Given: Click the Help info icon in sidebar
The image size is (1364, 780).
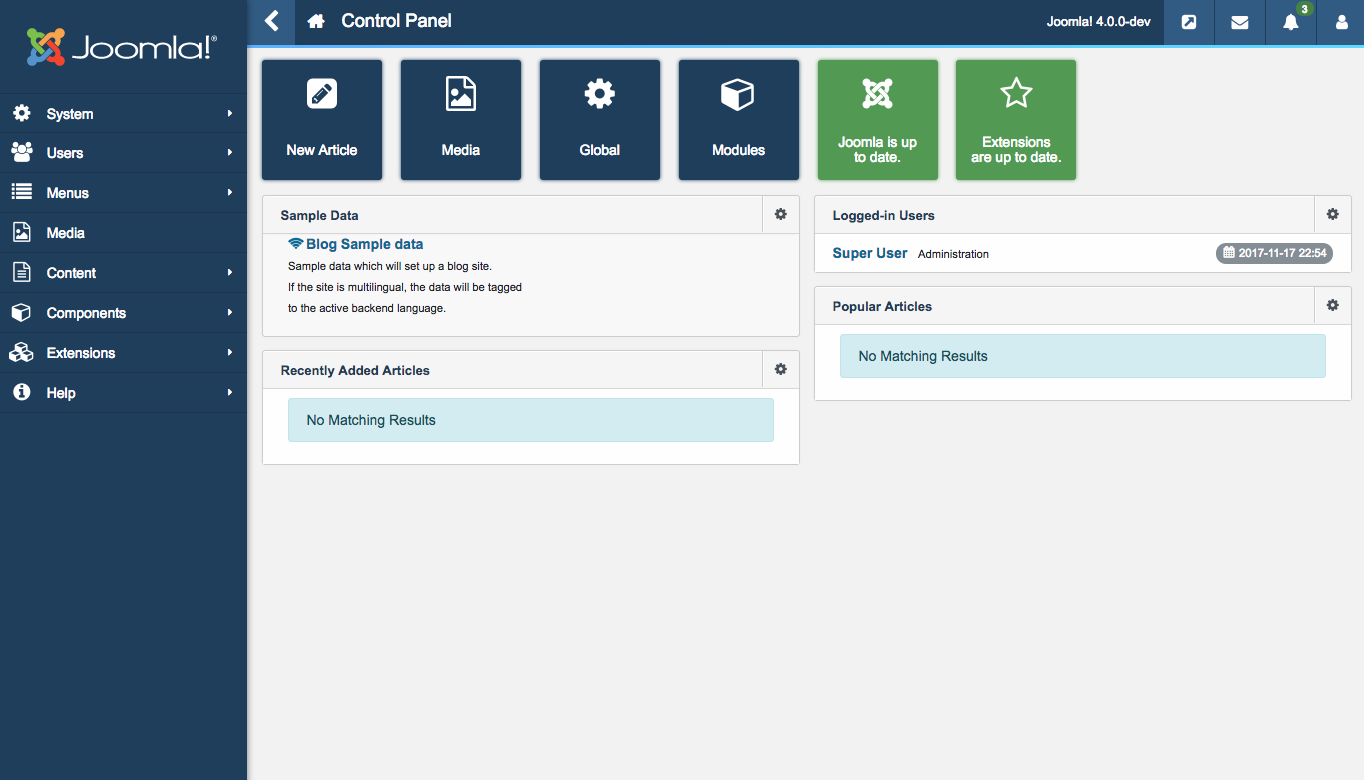Looking at the screenshot, I should [x=21, y=392].
